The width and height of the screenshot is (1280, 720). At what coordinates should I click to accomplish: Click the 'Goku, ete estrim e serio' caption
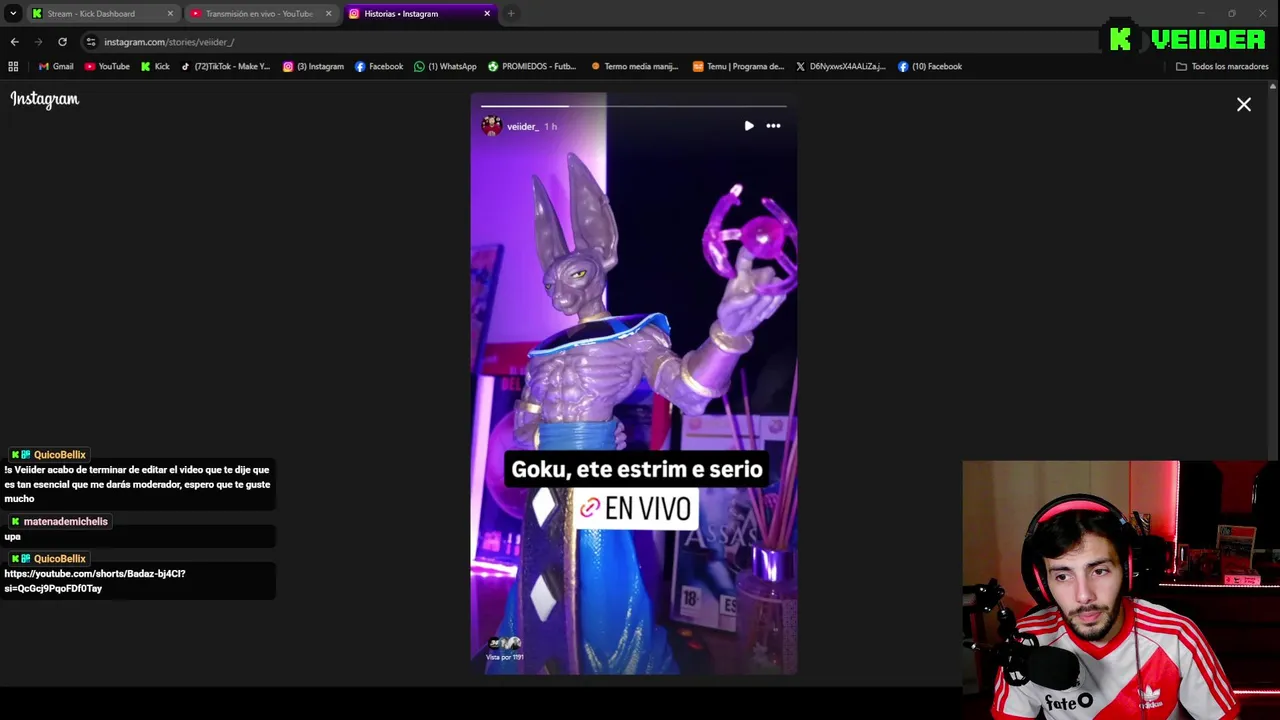[x=637, y=469]
